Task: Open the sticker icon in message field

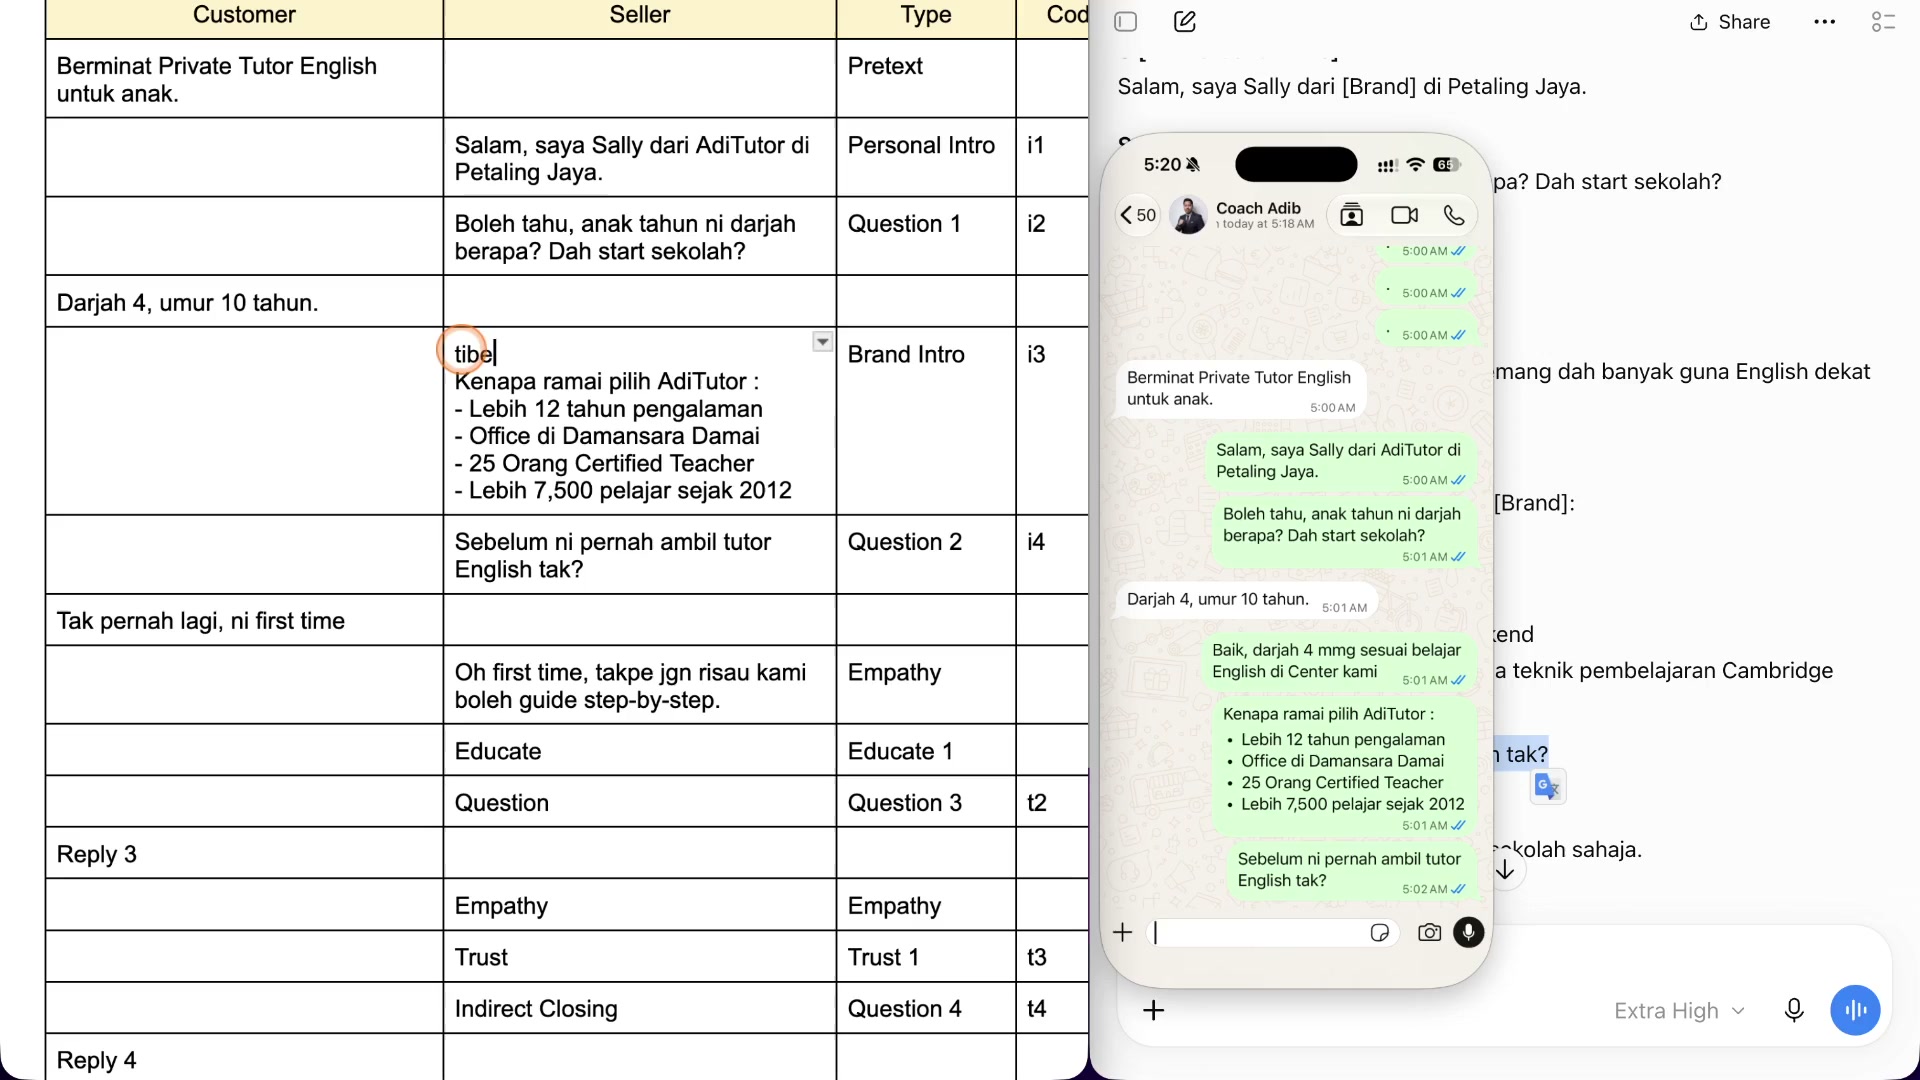Action: (1380, 933)
